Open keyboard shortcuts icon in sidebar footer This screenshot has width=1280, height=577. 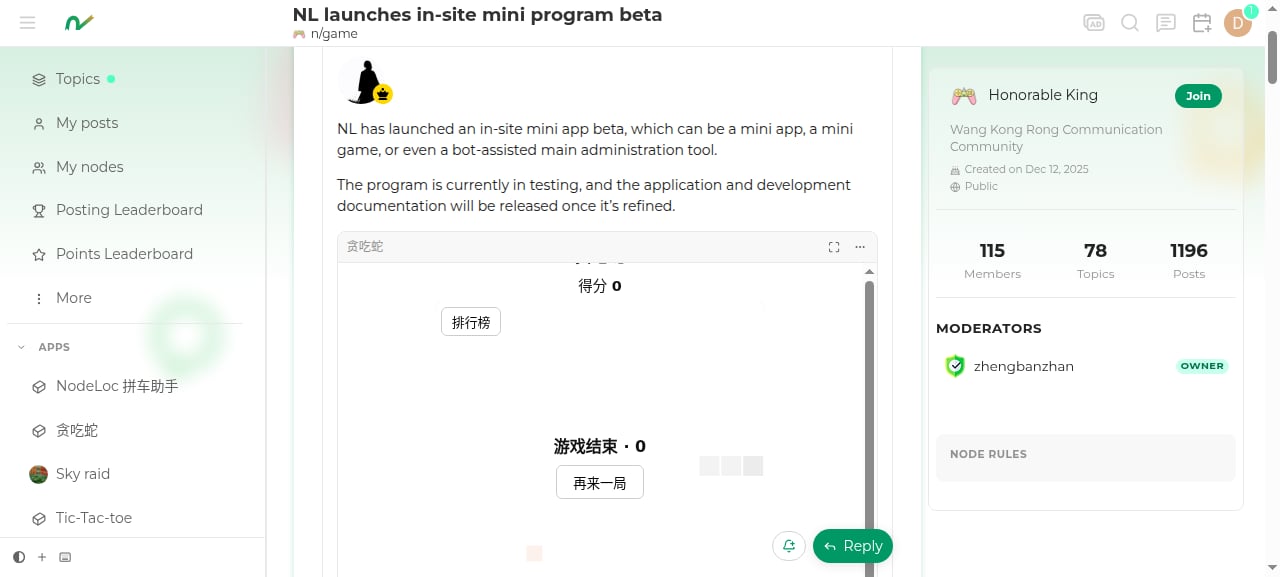coord(65,557)
